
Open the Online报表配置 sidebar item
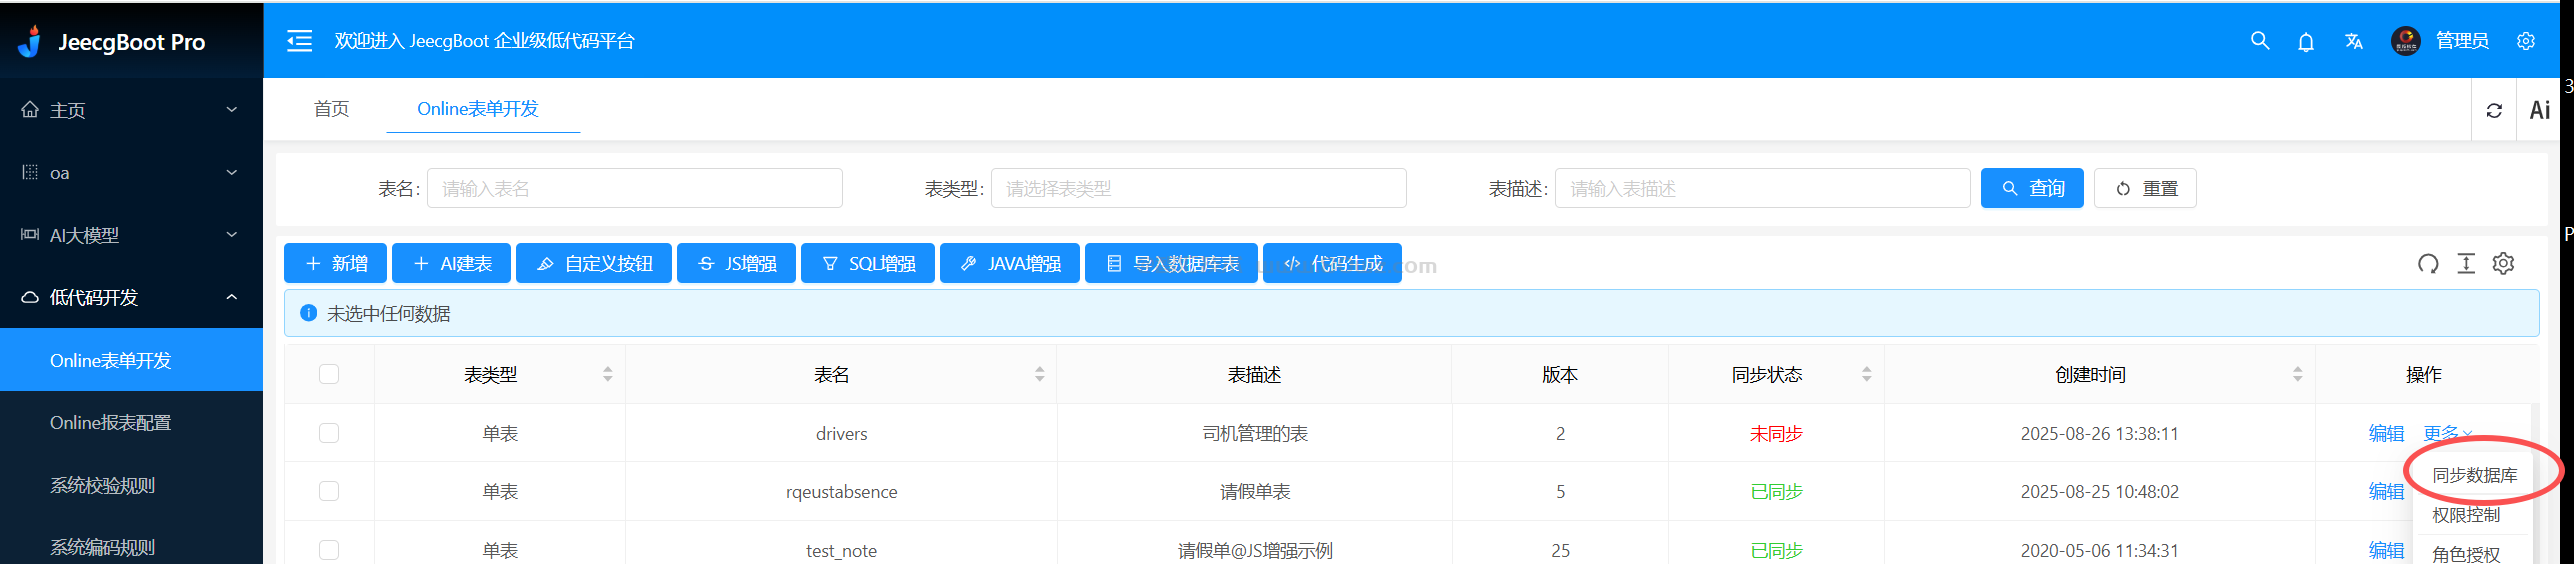(x=131, y=422)
